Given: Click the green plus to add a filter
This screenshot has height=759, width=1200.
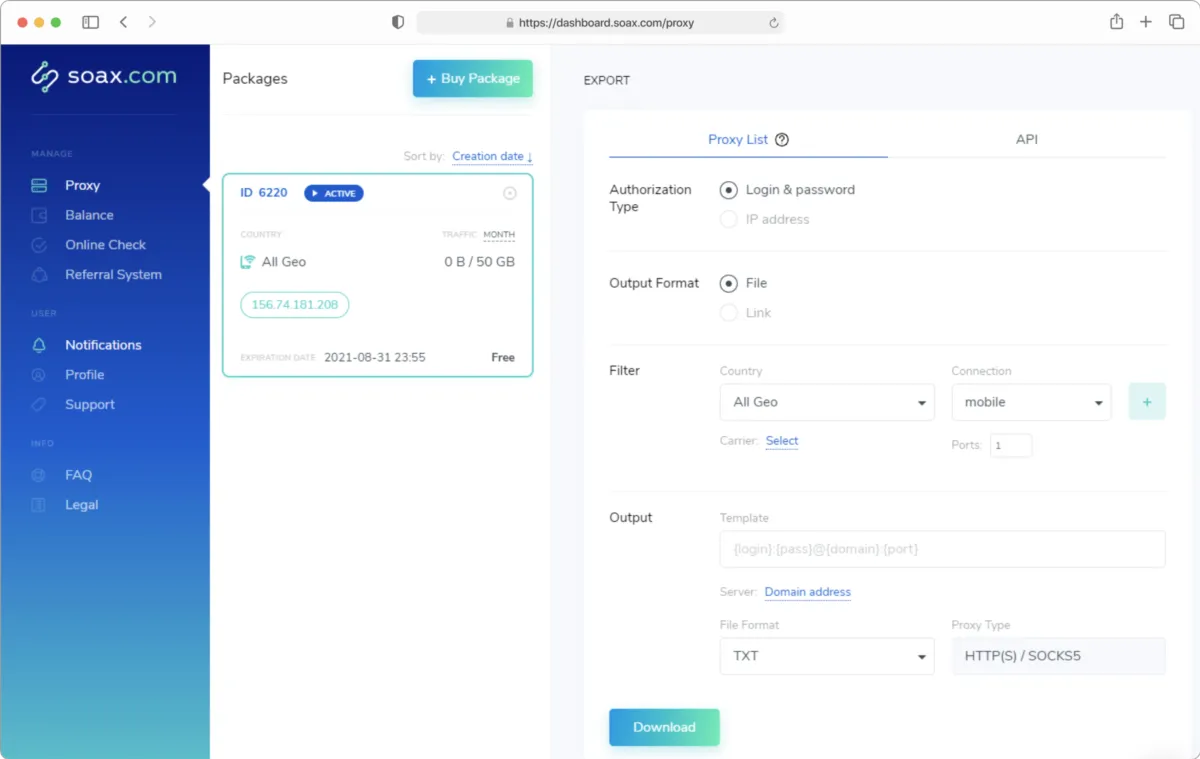Looking at the screenshot, I should 1147,400.
